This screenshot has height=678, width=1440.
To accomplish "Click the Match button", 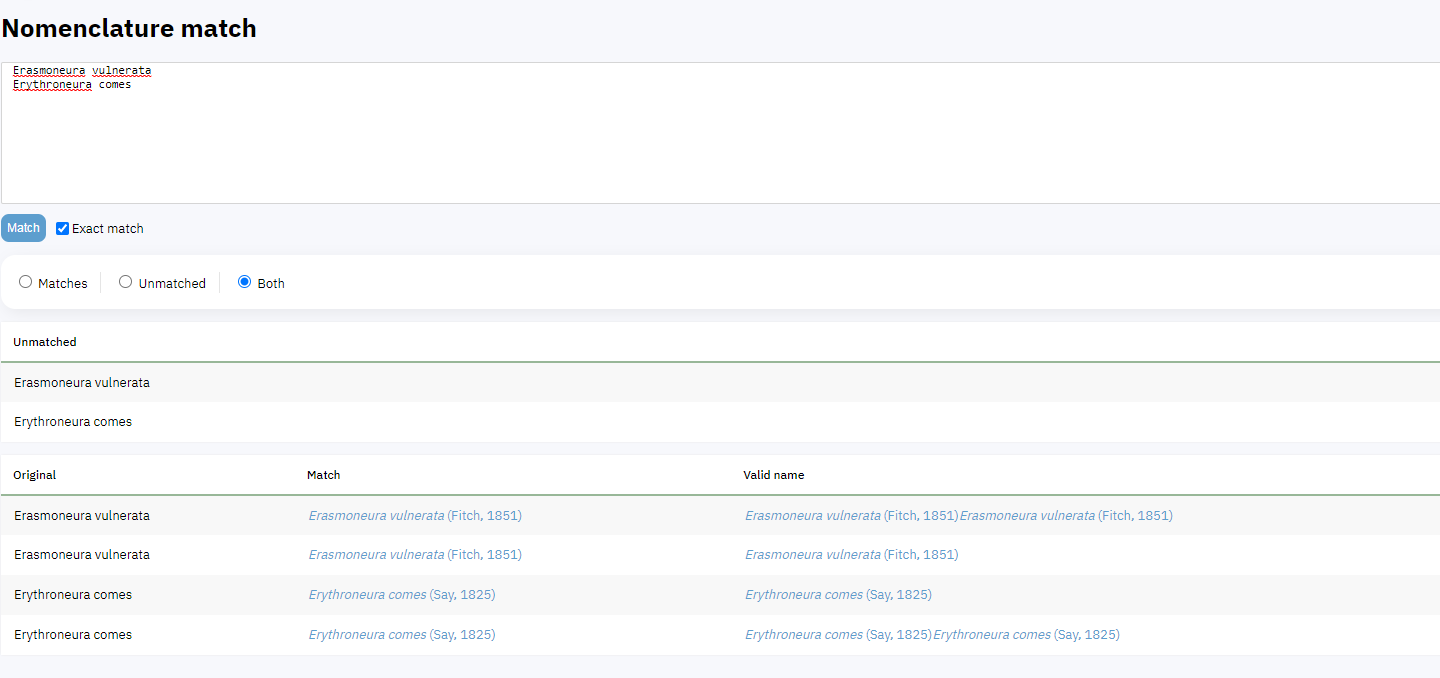I will pos(23,228).
